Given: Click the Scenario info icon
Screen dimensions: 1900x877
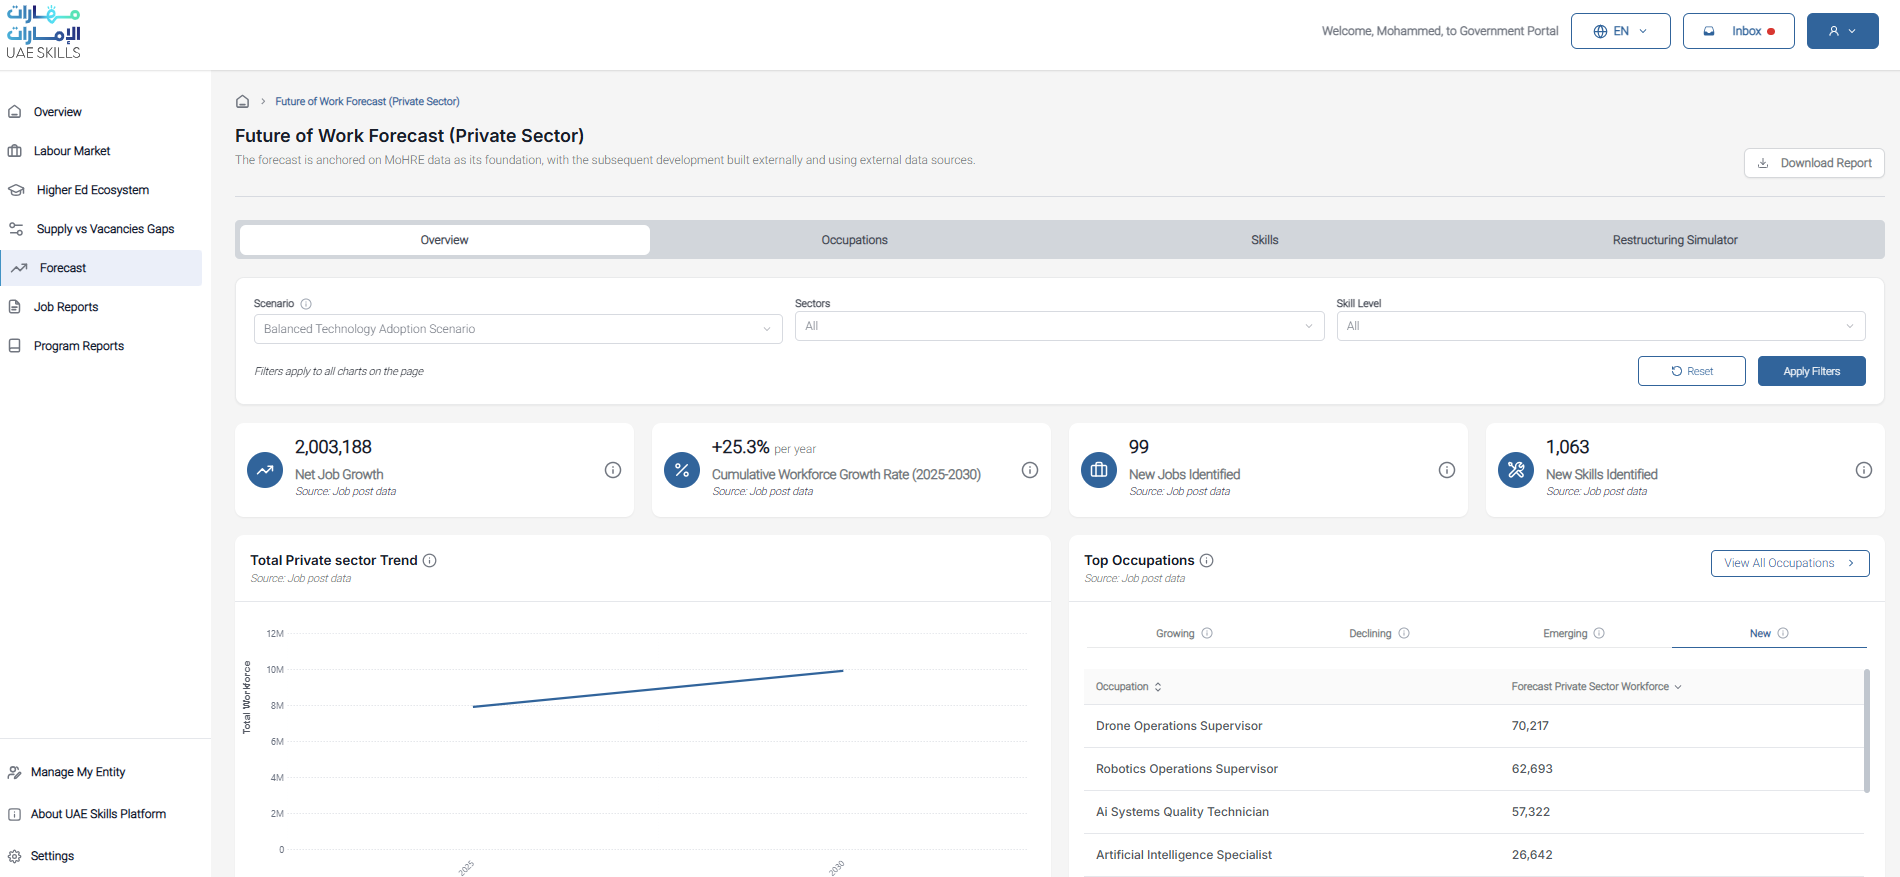Looking at the screenshot, I should [x=306, y=304].
